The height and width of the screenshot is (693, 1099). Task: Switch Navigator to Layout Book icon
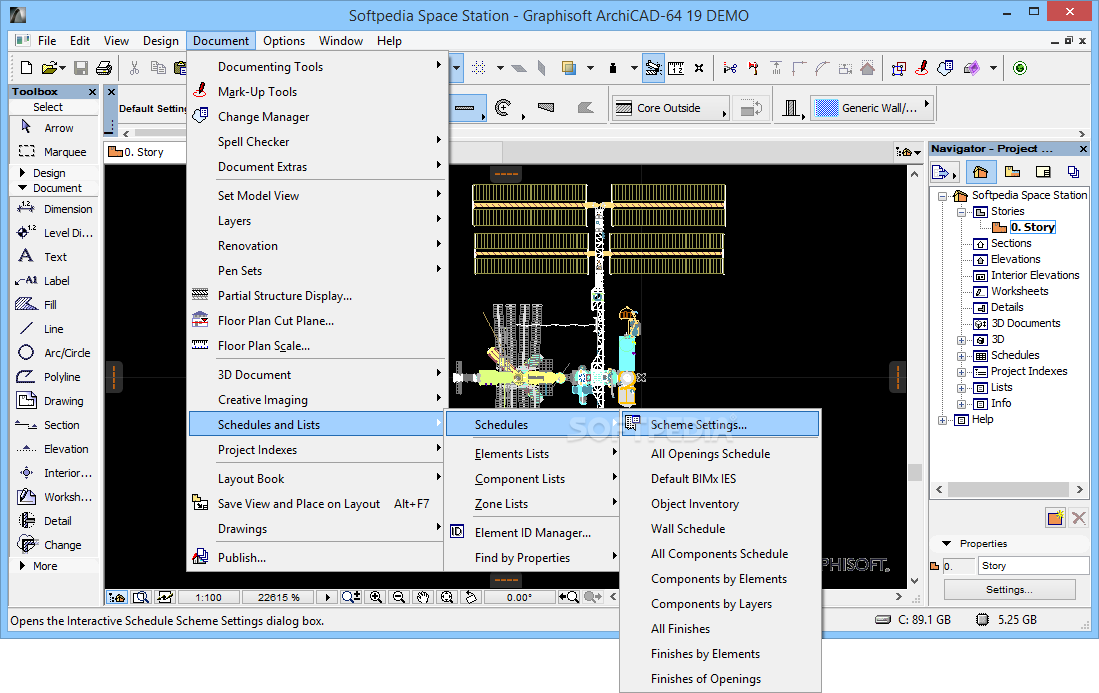(1043, 172)
